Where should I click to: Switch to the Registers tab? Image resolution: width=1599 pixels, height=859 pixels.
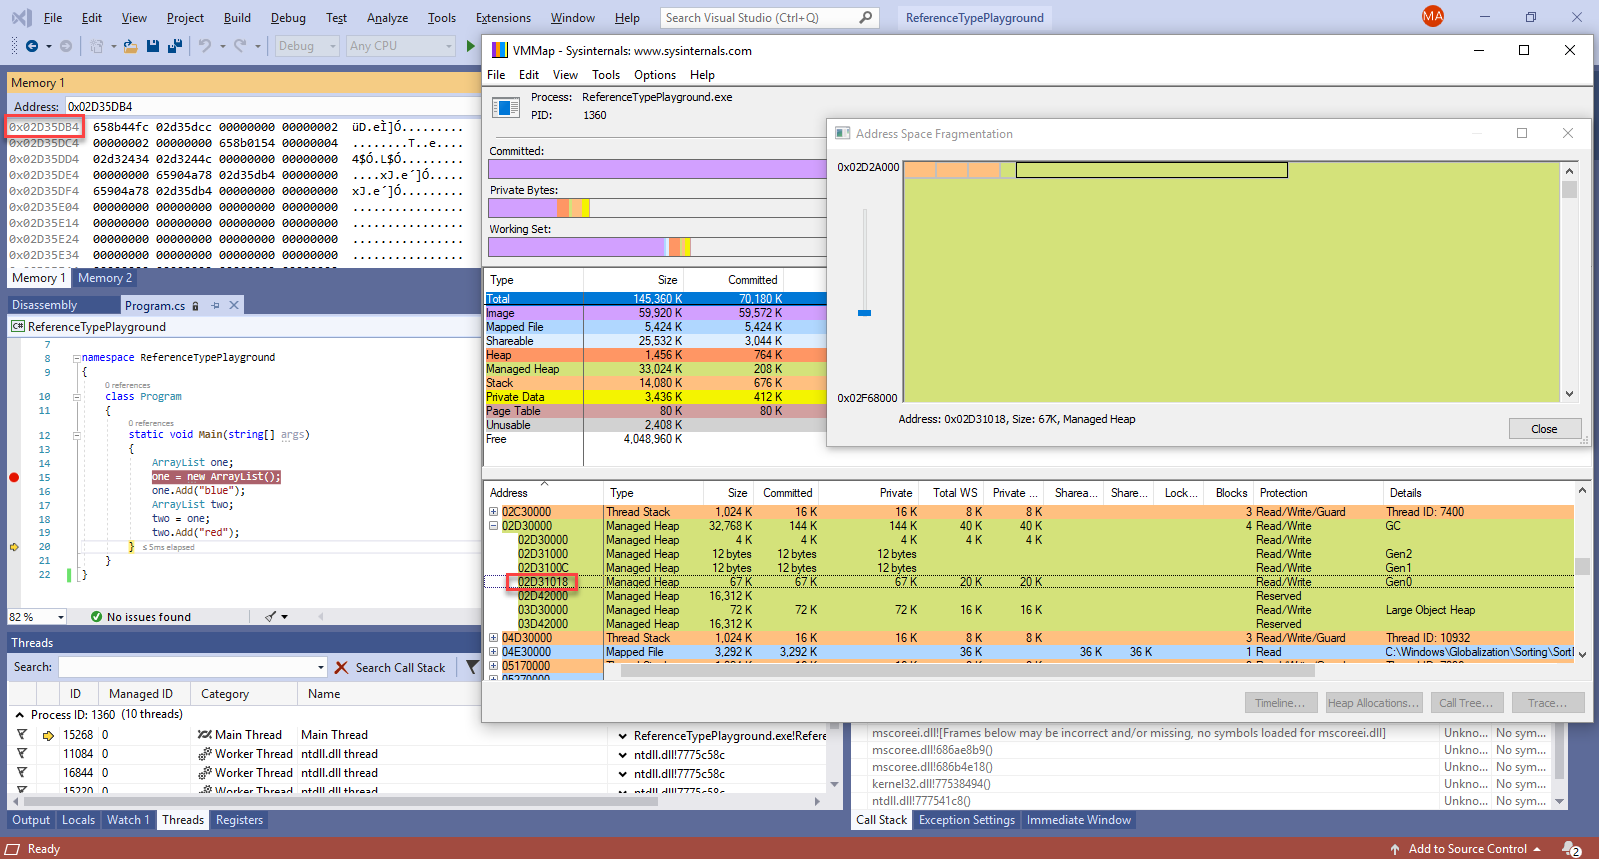pyautogui.click(x=239, y=820)
